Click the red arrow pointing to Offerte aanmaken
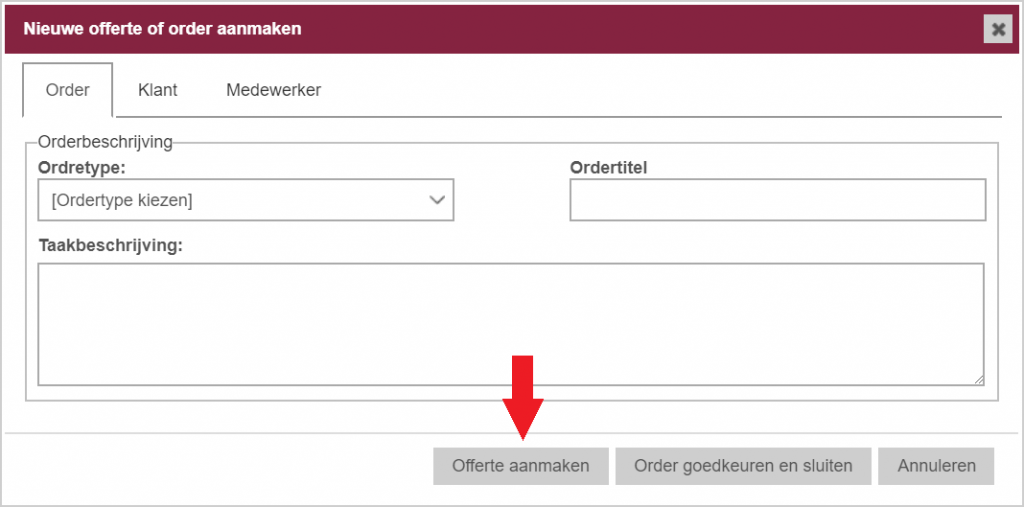Screen dimensions: 1024x507 coord(522,397)
